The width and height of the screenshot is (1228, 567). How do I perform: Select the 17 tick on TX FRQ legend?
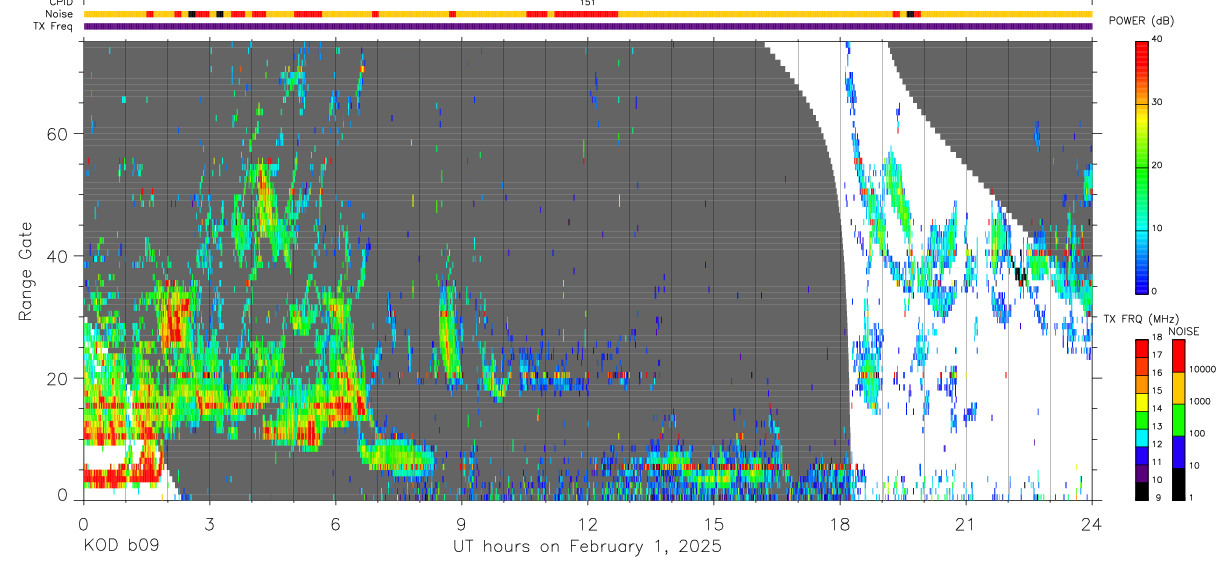tap(1157, 355)
